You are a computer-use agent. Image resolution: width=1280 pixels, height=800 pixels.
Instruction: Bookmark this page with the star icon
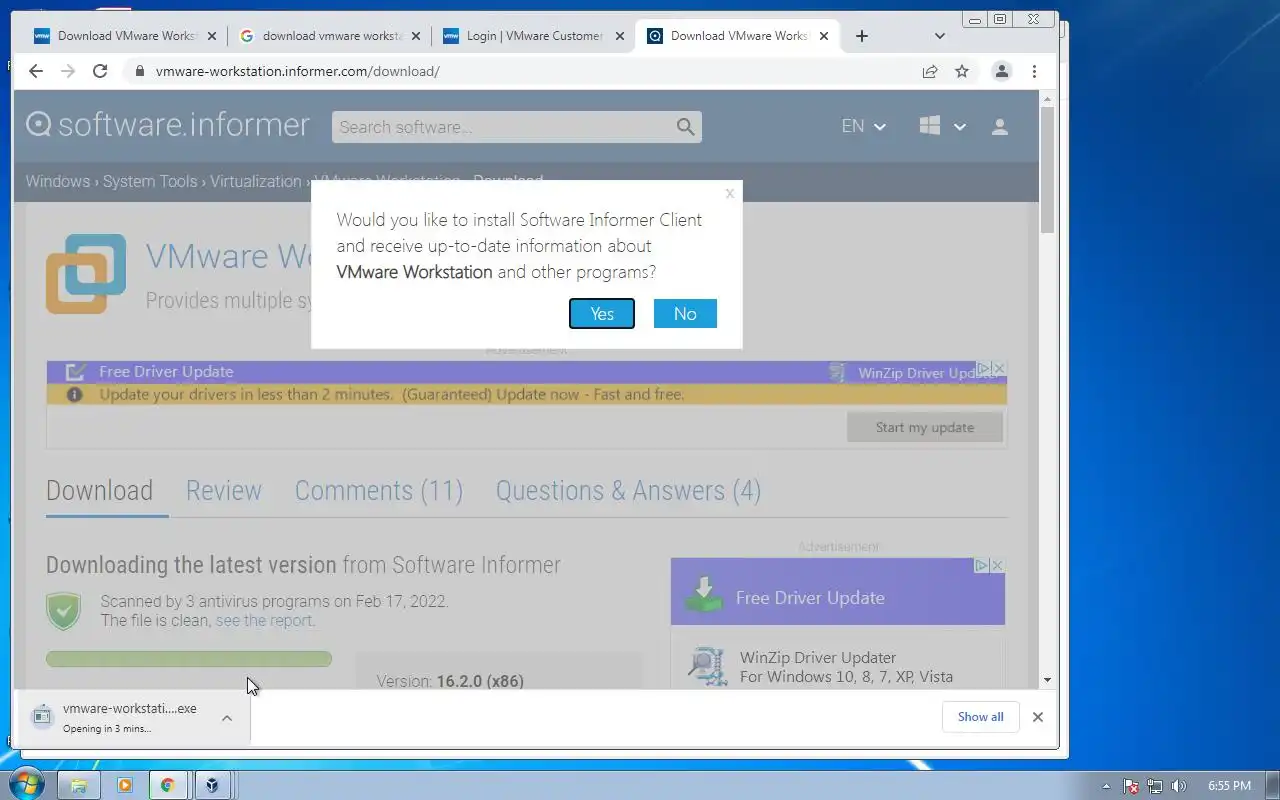point(962,71)
